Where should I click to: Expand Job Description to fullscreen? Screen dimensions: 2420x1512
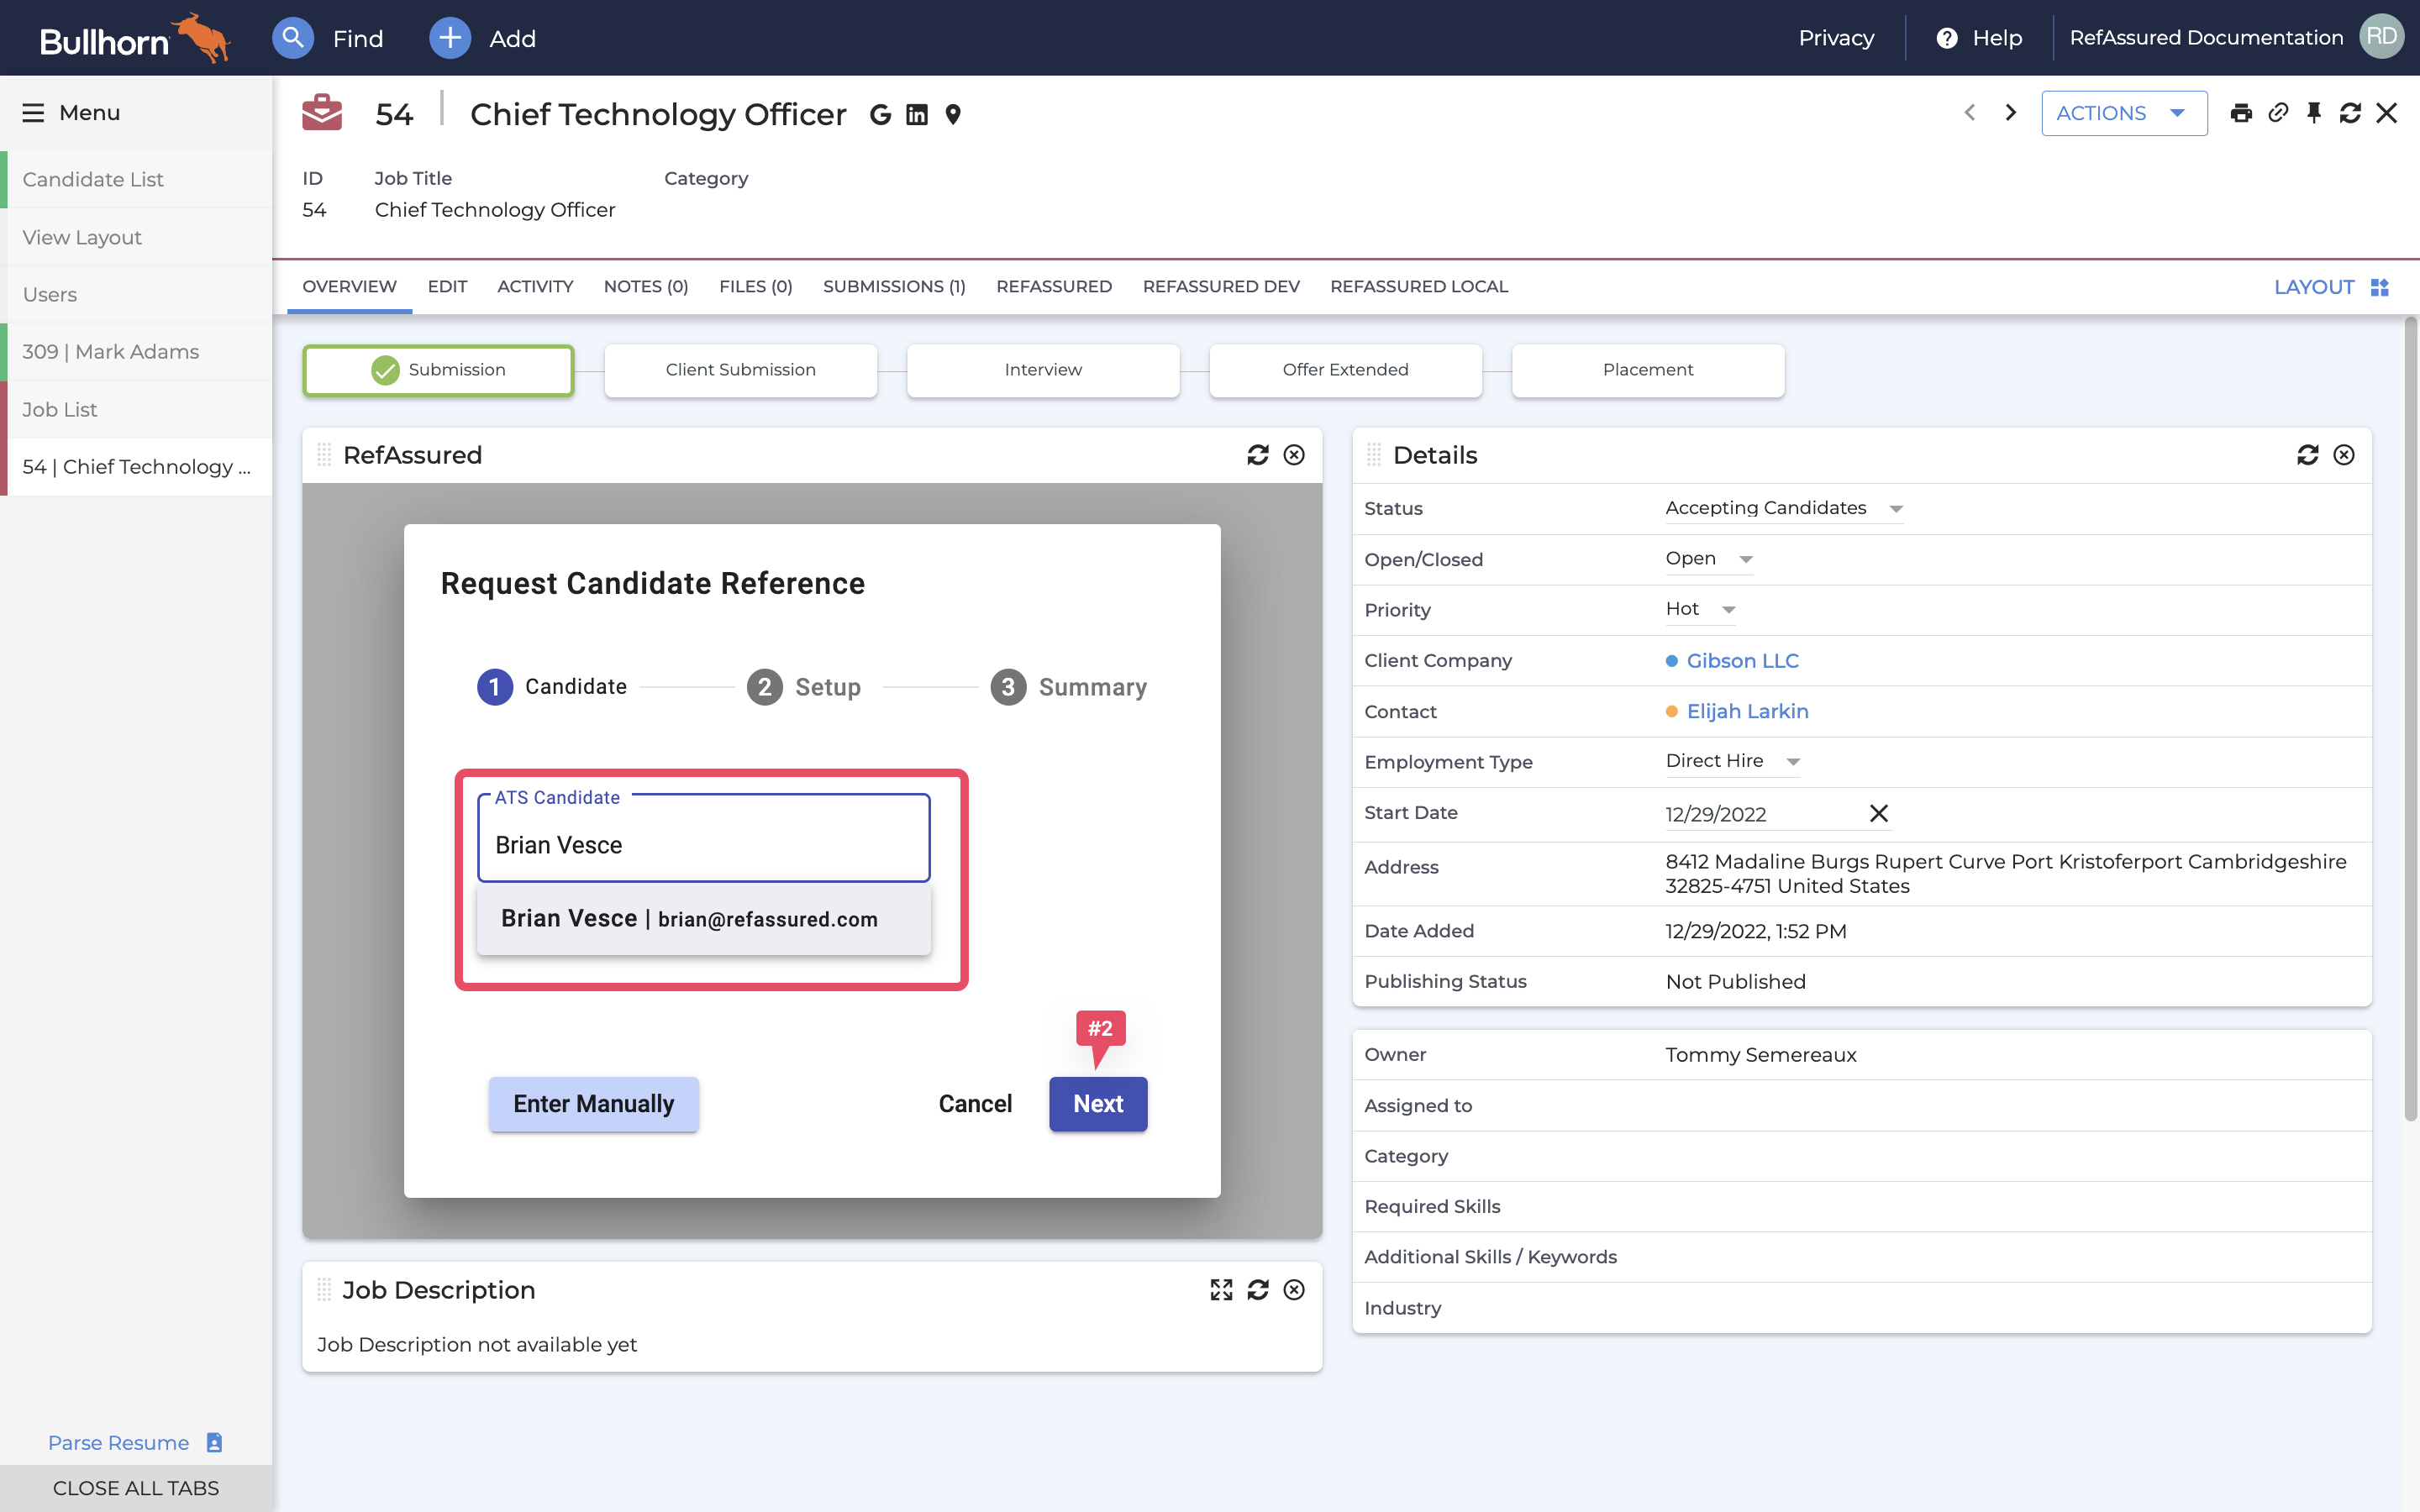(1221, 1290)
